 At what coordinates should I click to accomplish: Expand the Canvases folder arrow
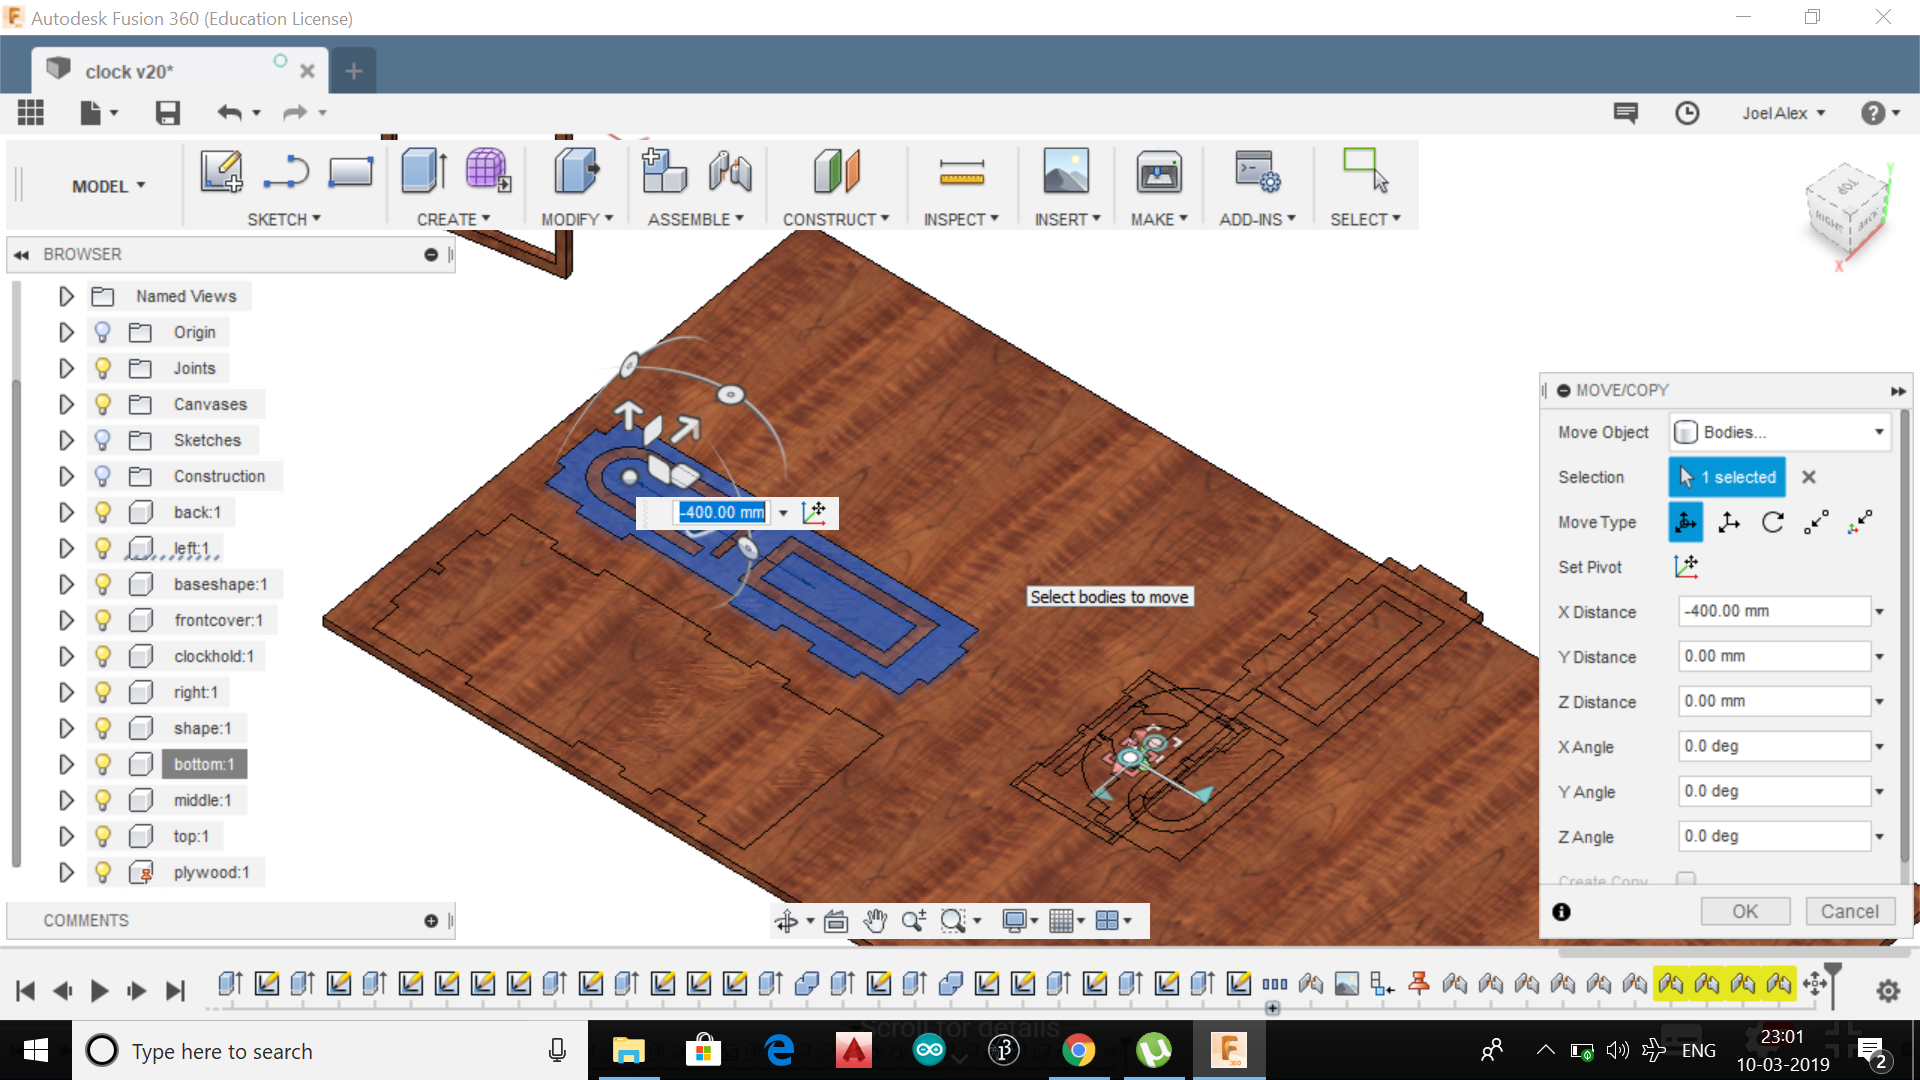click(66, 404)
